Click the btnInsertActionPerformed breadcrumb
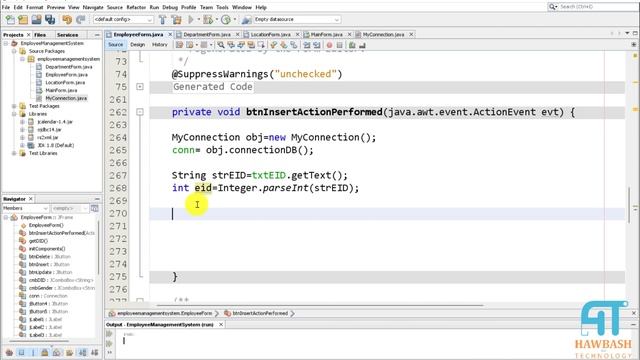 click(260, 313)
